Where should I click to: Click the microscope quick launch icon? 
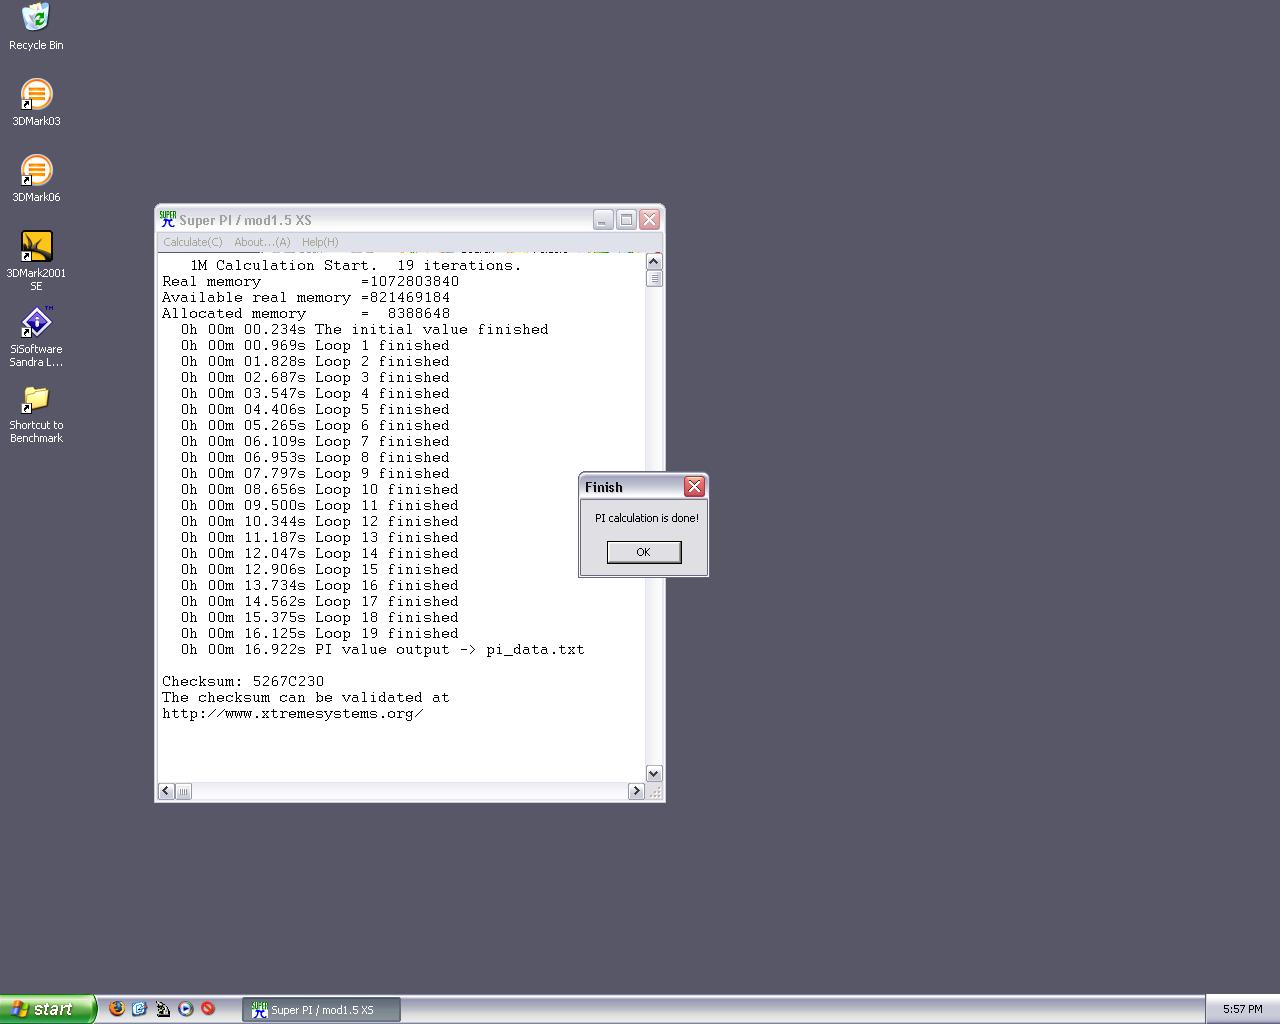tap(163, 1009)
